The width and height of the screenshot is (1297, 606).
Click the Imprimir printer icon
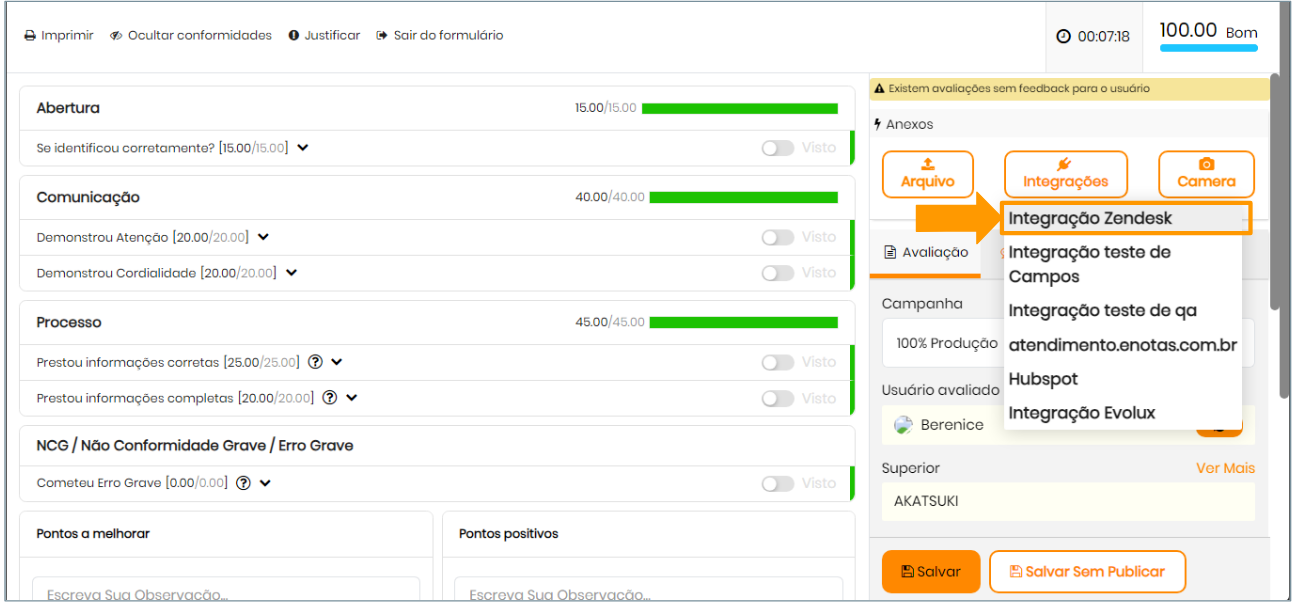30,36
